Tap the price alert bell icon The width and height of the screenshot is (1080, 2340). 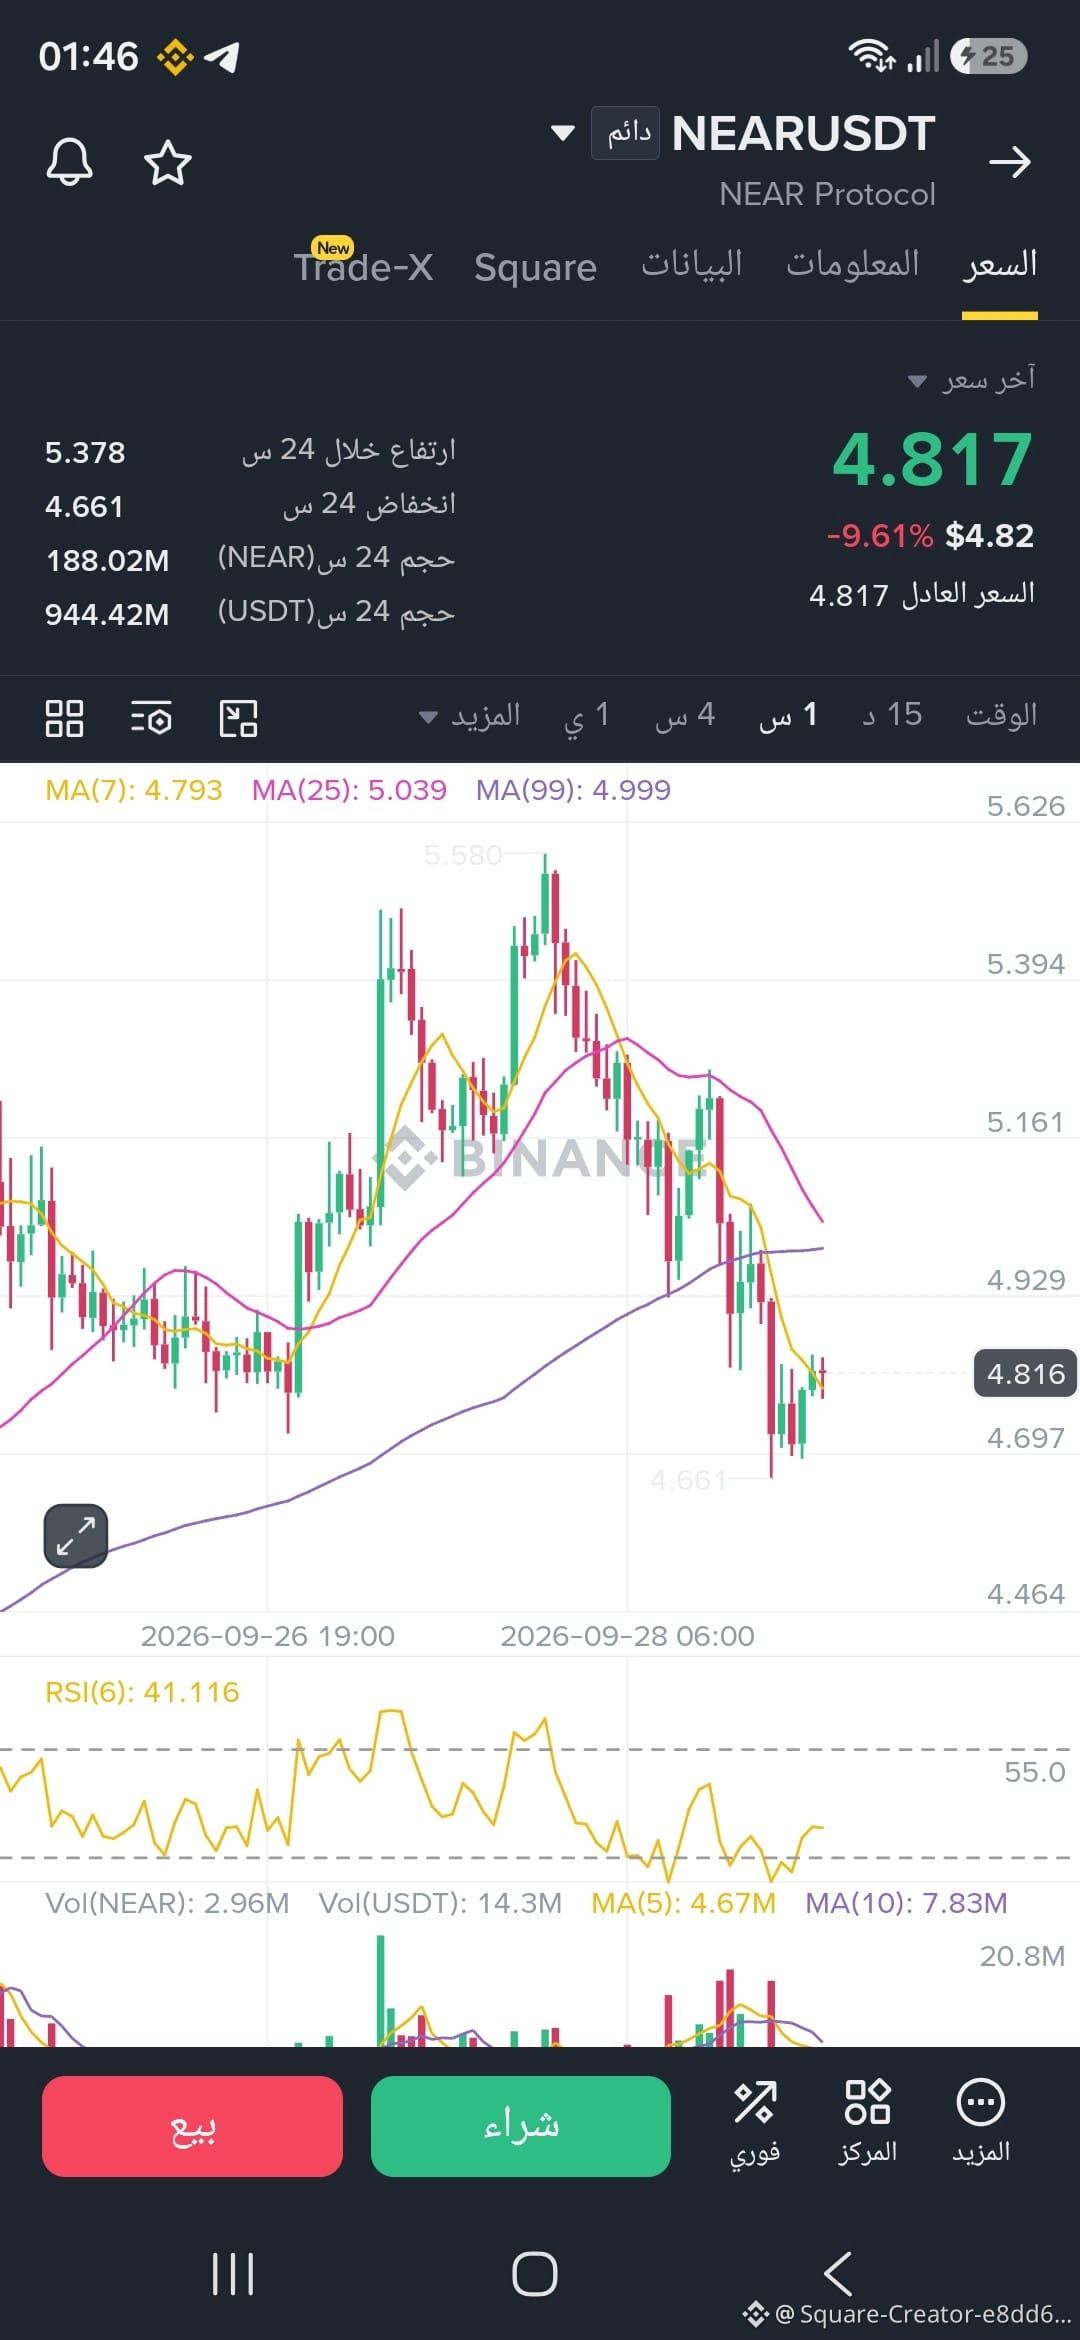pyautogui.click(x=69, y=162)
